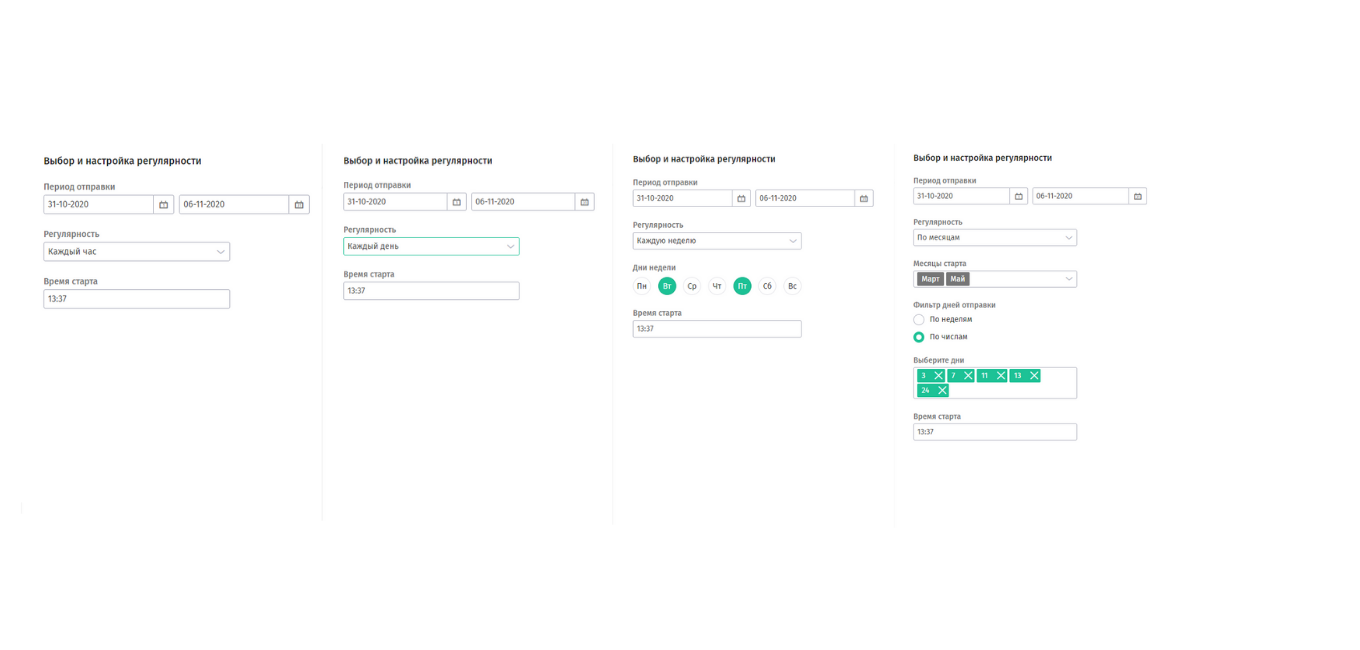The image size is (1360, 650).
Task: Open end date calendar in Каждый день form
Action: coord(585,202)
